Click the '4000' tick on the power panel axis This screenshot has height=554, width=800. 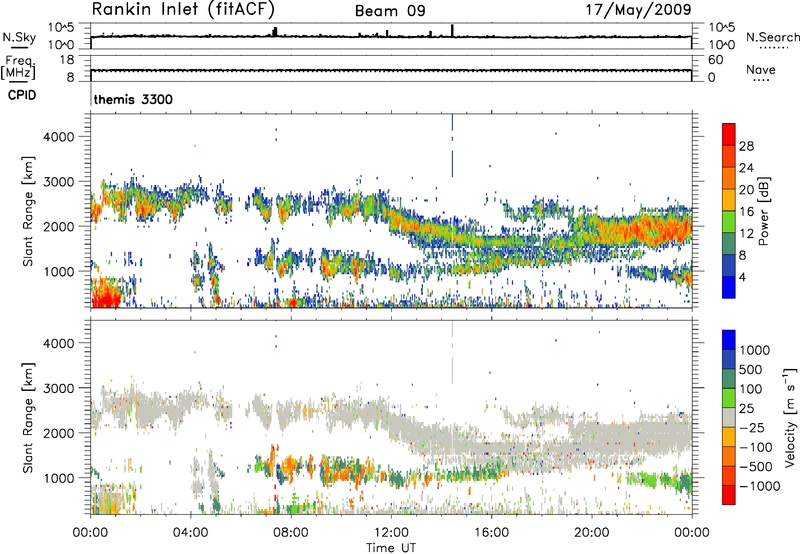point(59,137)
